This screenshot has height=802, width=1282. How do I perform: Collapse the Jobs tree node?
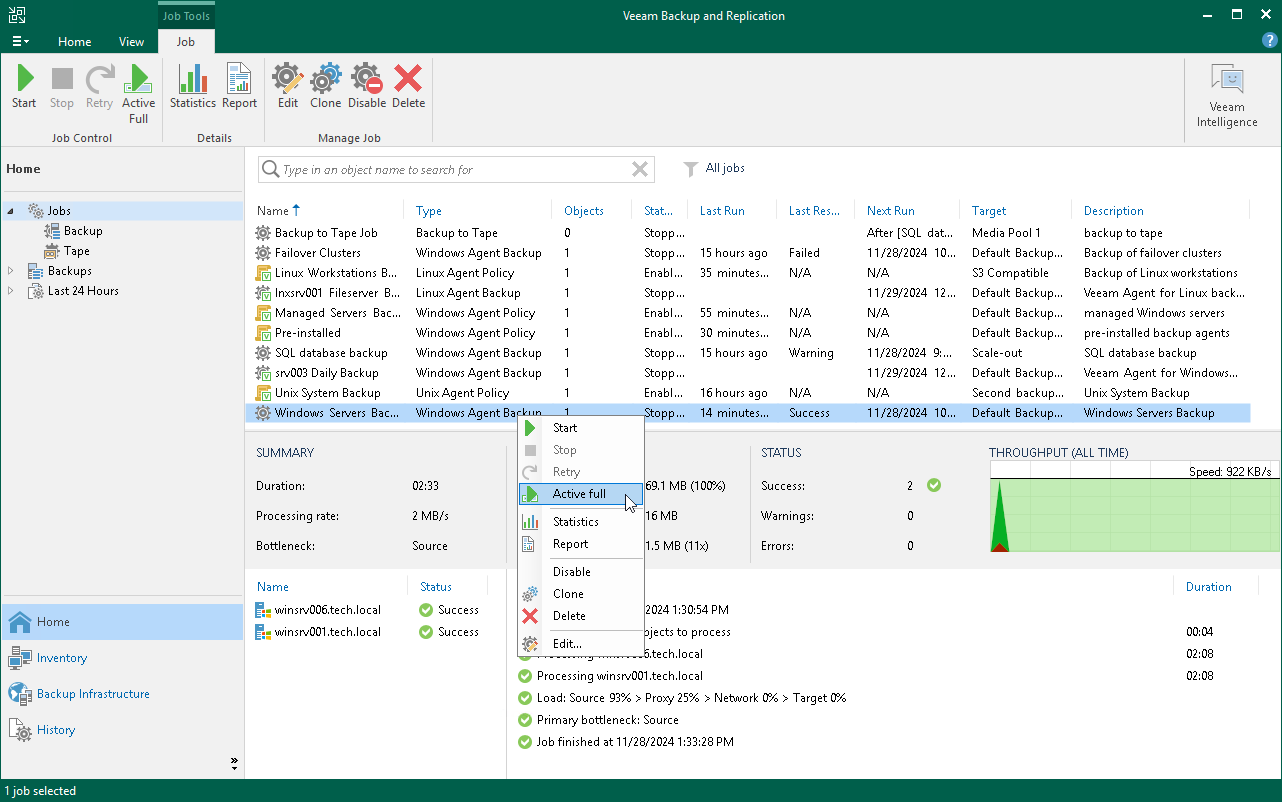click(11, 211)
